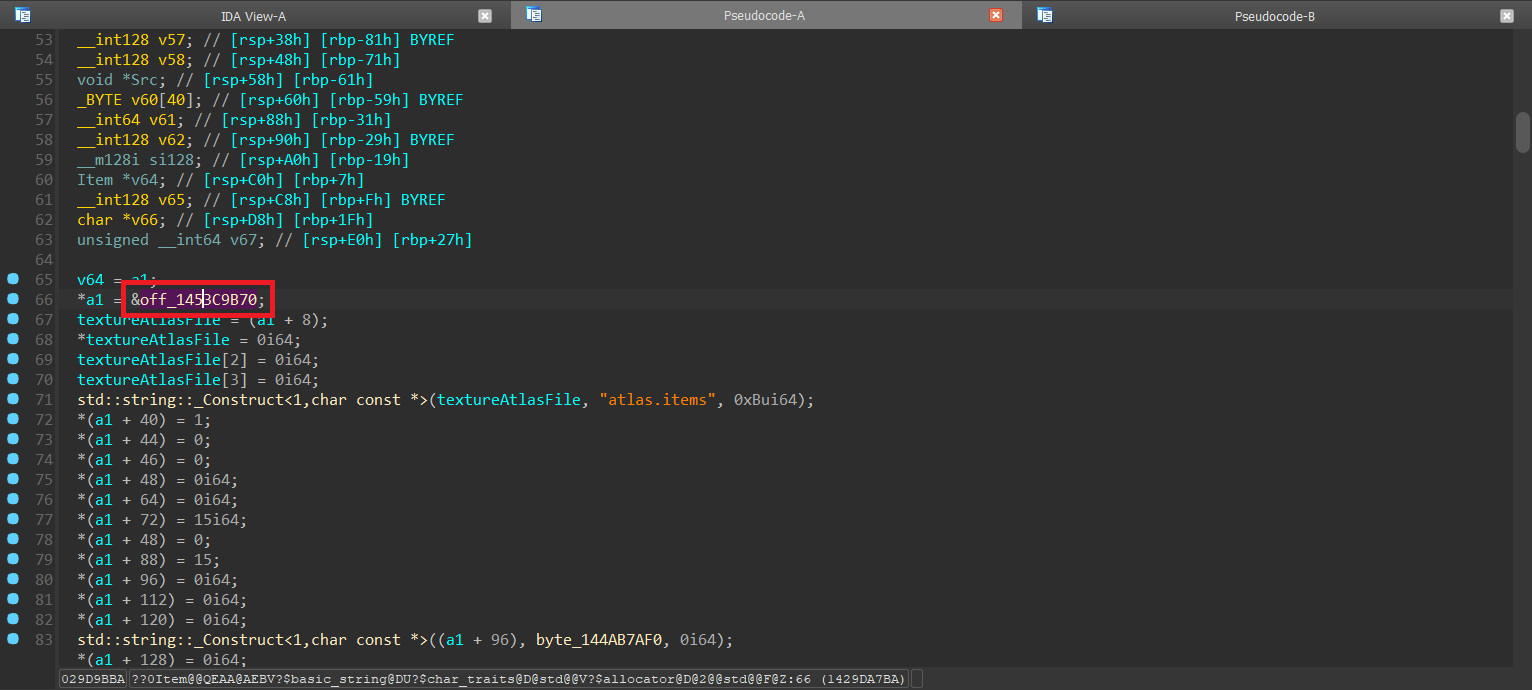This screenshot has height=690, width=1532.
Task: Click the textureAtlasFile[2] assignment on line 69
Action: (198, 360)
